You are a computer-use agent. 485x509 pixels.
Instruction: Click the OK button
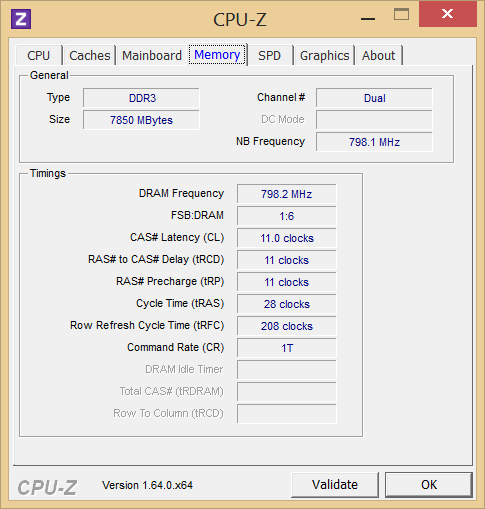(429, 485)
